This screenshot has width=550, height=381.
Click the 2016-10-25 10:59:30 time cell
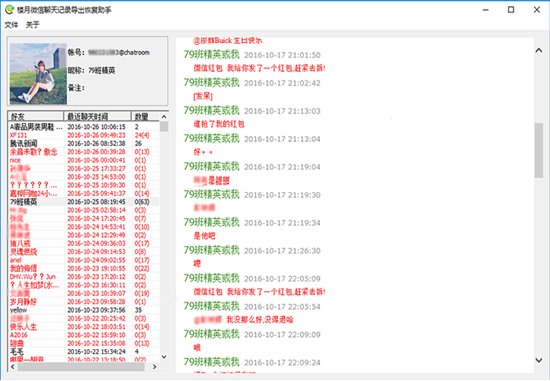[96, 185]
